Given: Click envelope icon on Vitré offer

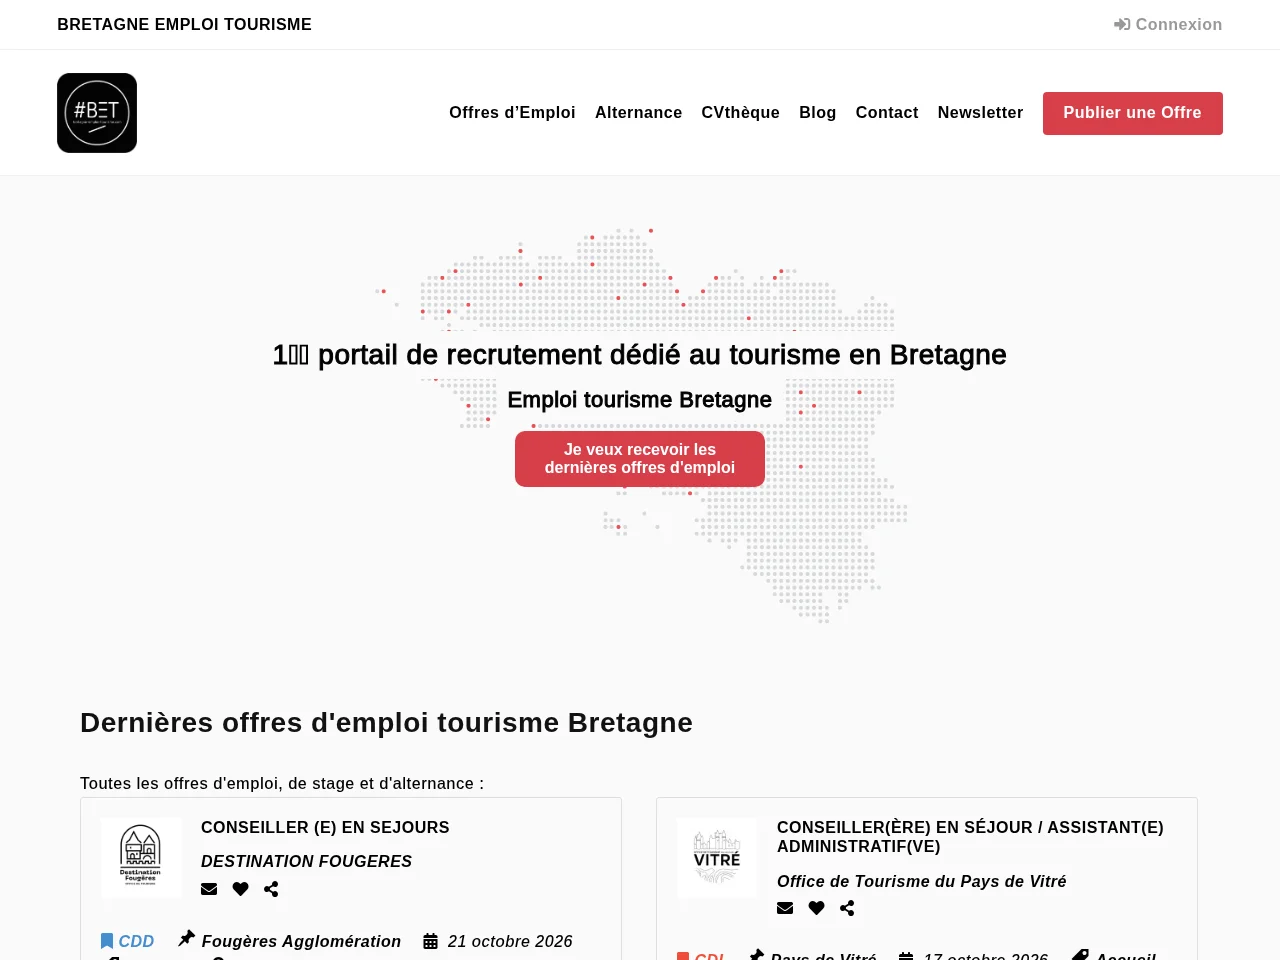Looking at the screenshot, I should point(785,908).
